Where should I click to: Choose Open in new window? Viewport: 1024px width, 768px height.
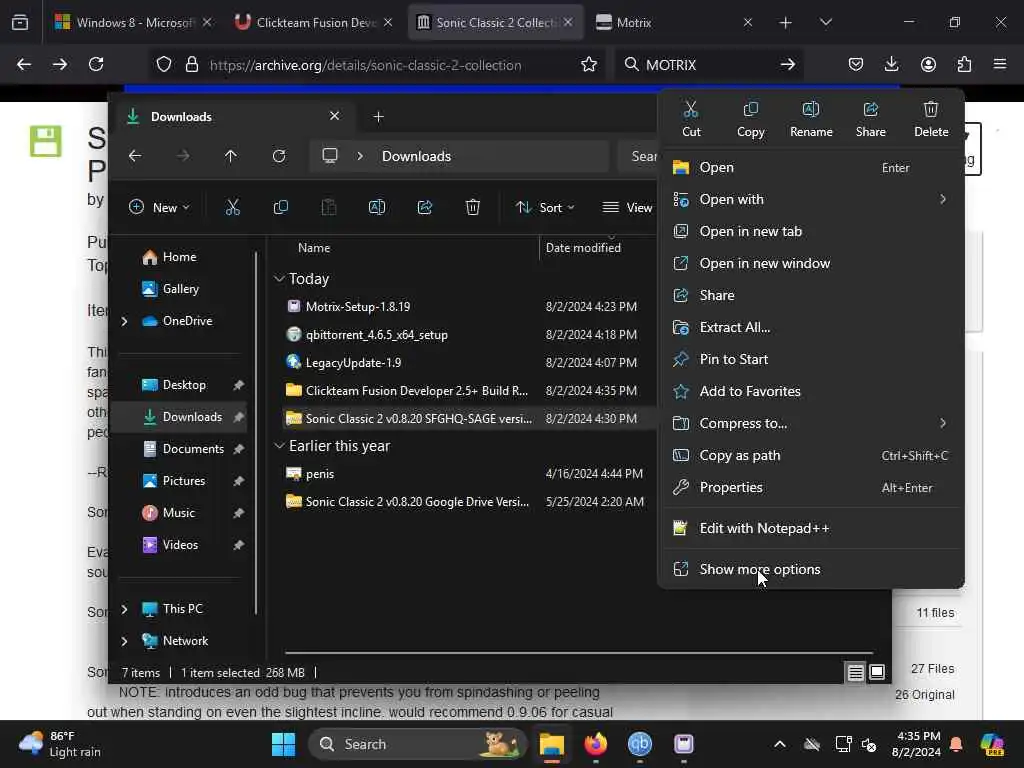(810, 263)
